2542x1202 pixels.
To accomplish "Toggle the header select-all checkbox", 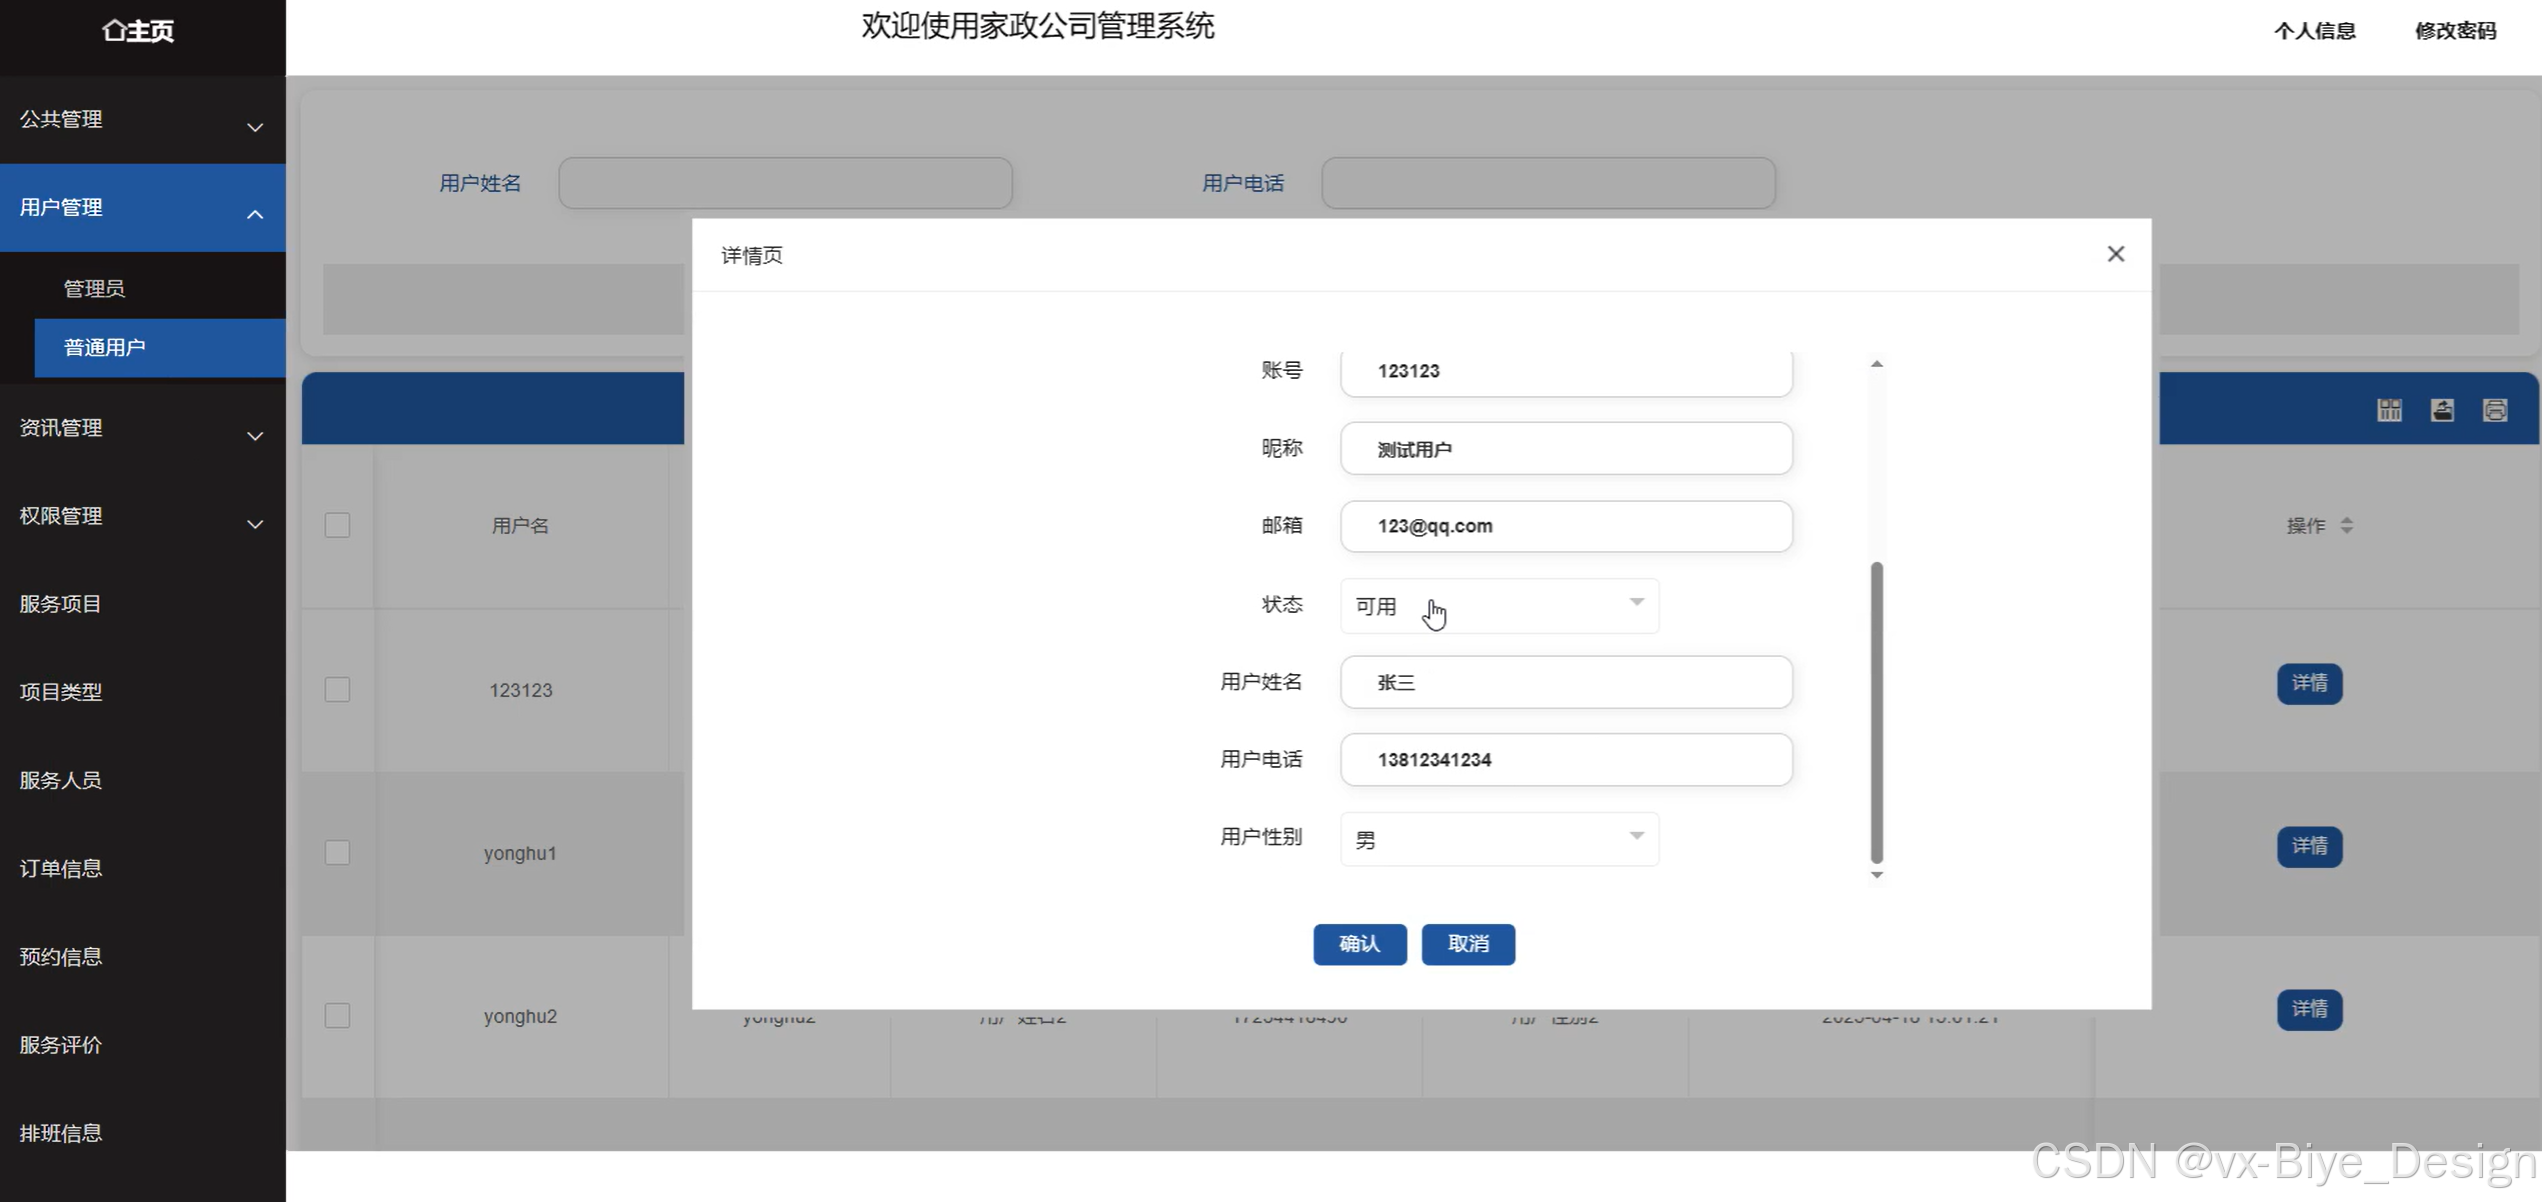I will click(x=337, y=525).
